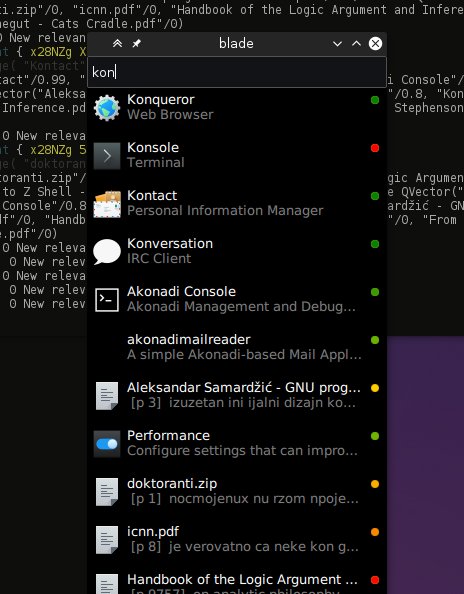Click the green dot next to Kontact
Viewport: 464px width, 594px height.
tap(375, 196)
